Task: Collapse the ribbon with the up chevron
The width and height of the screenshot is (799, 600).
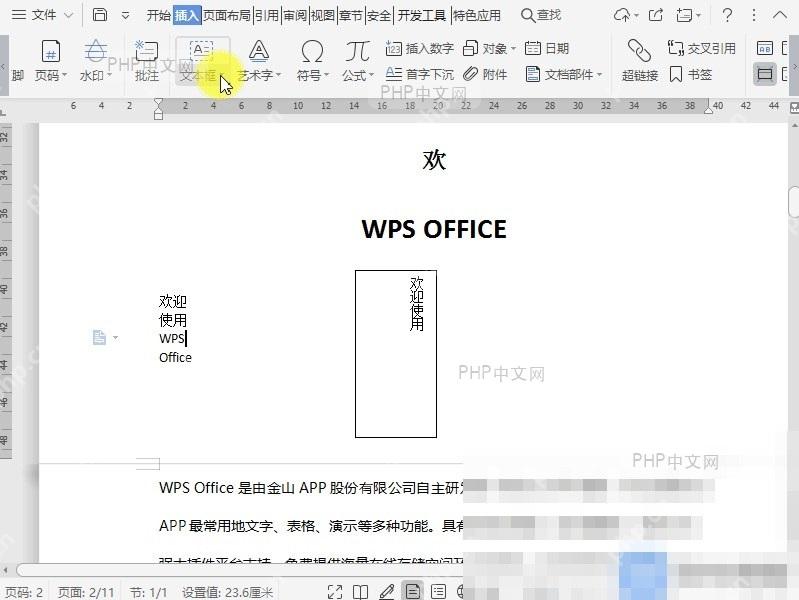Action: (780, 15)
